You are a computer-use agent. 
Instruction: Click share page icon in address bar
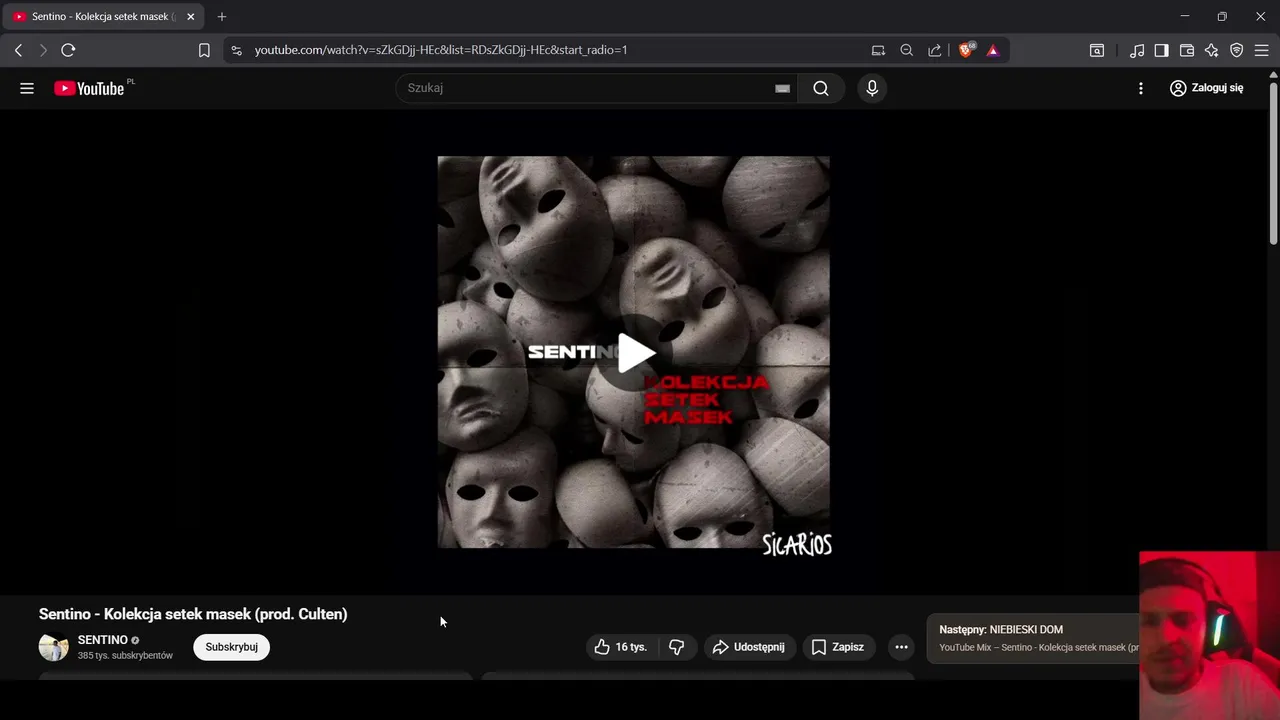(934, 50)
